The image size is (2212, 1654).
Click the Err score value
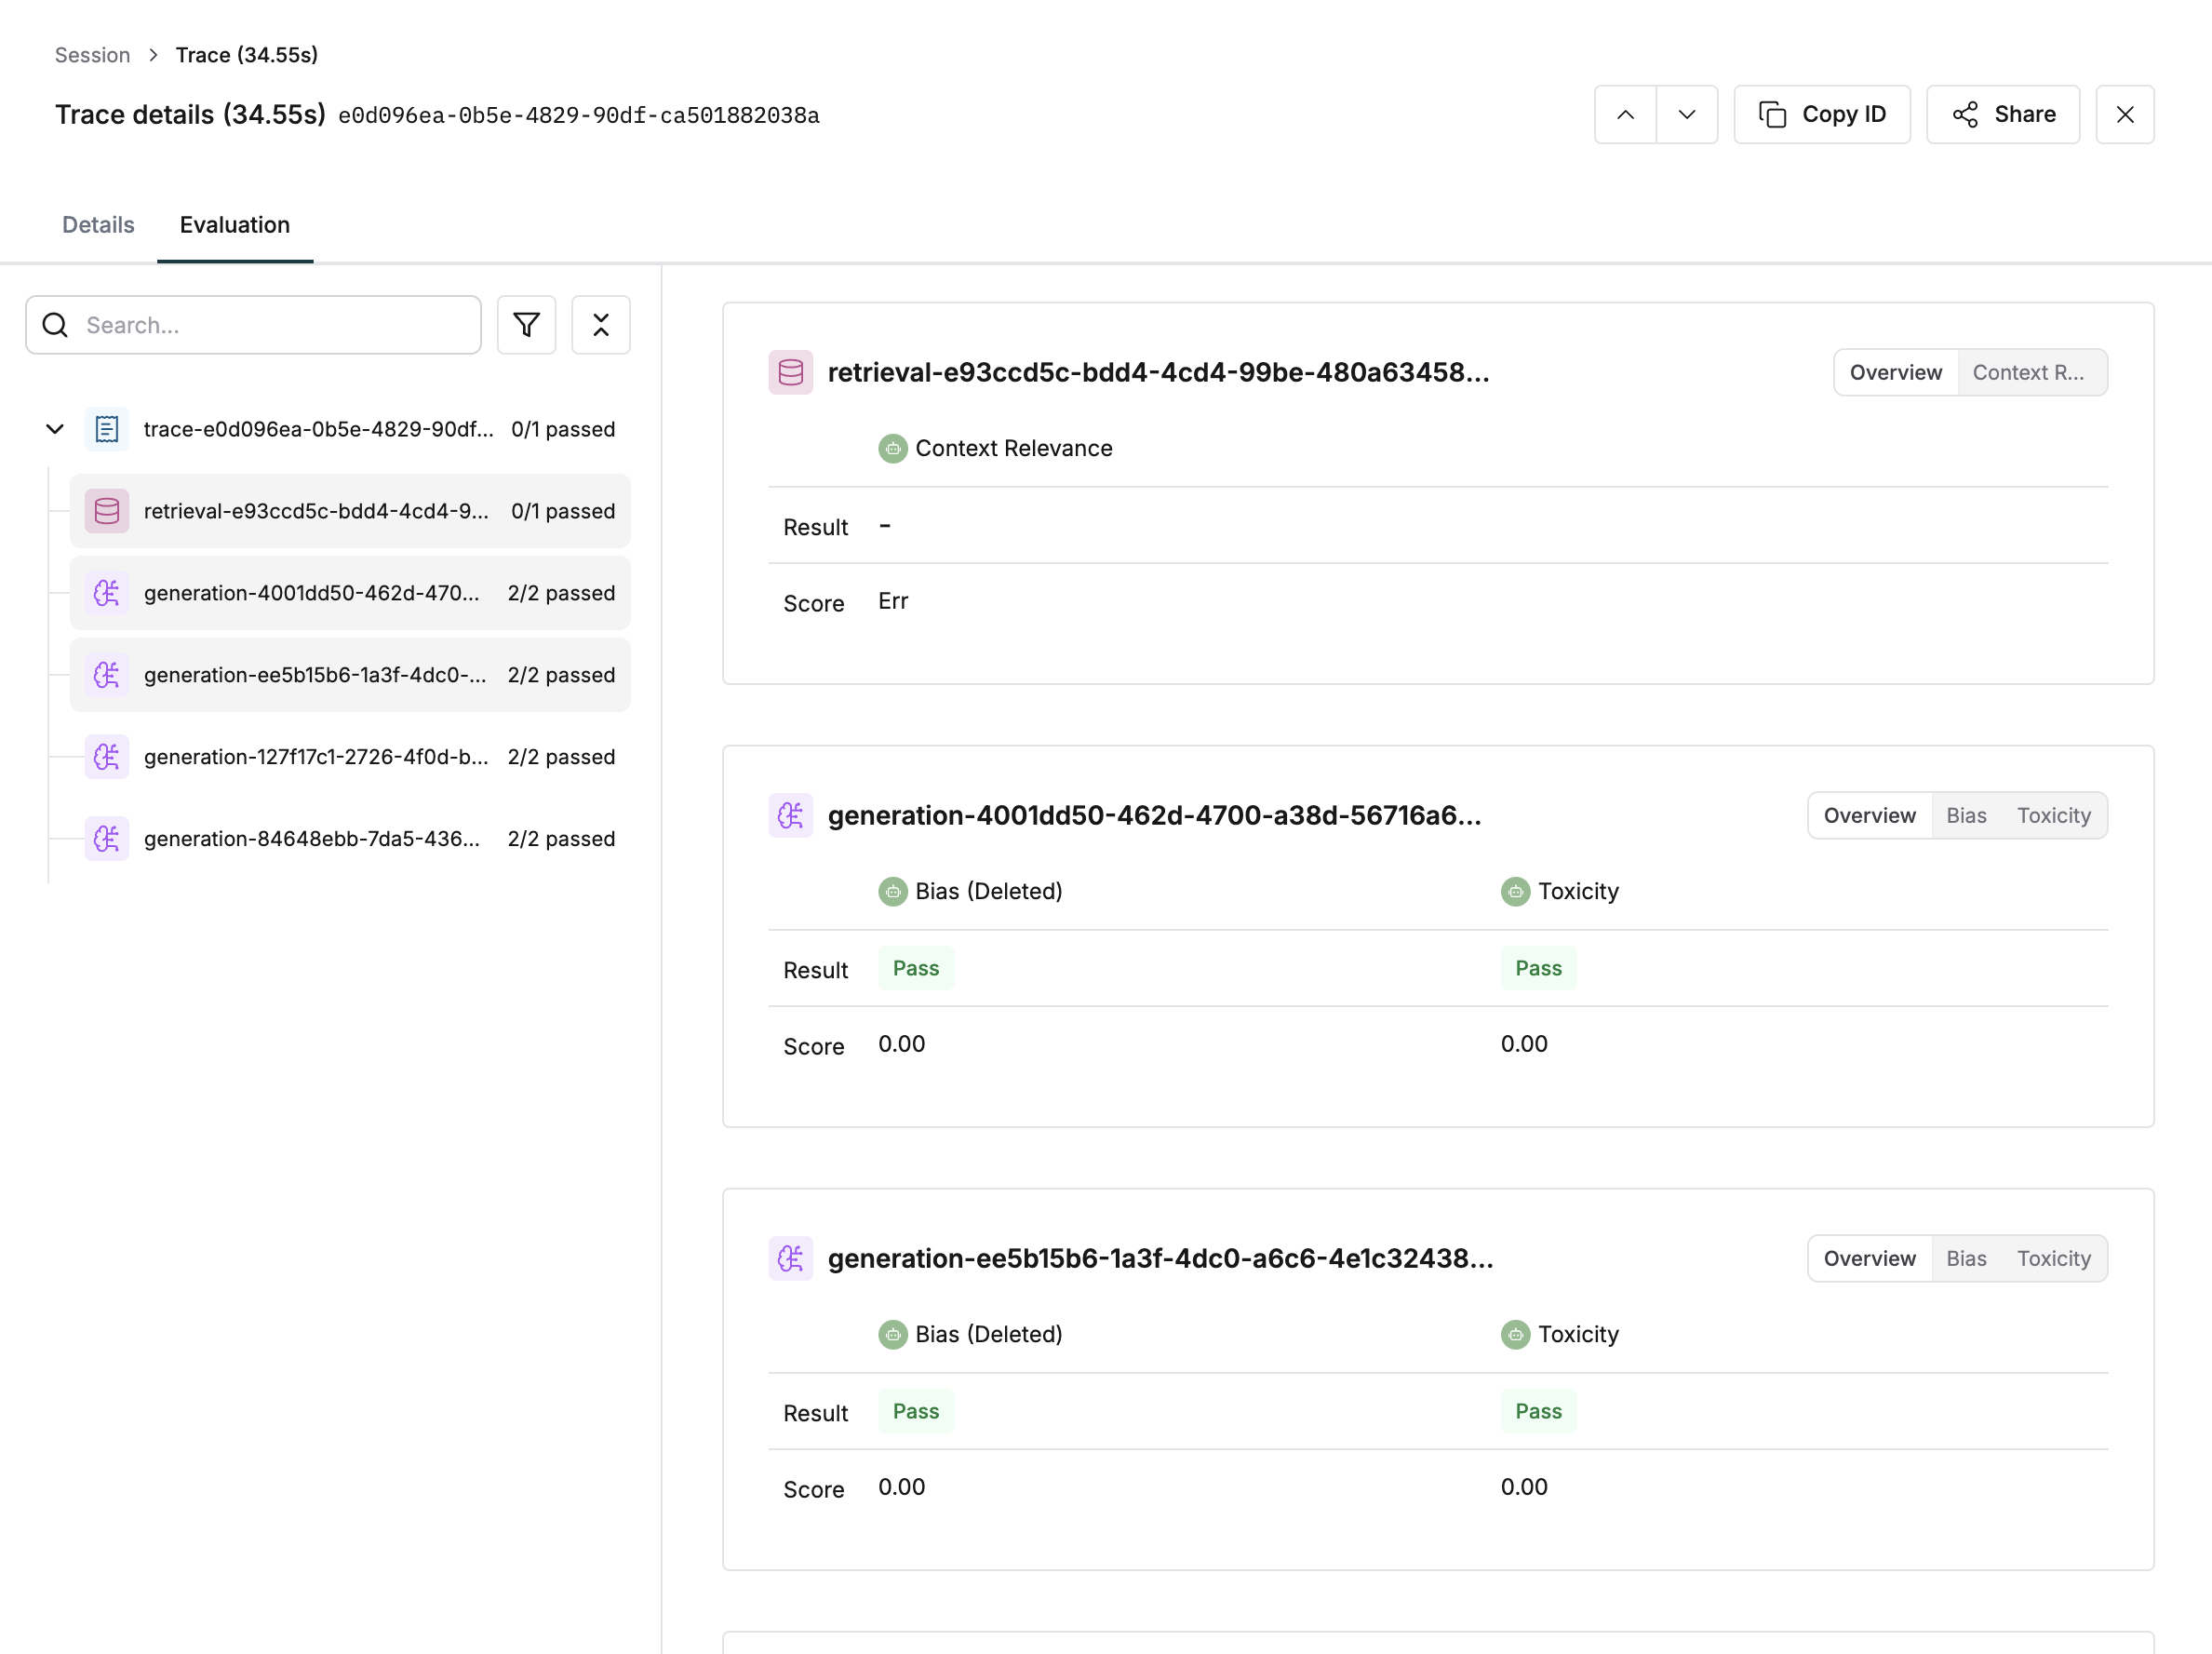tap(893, 601)
